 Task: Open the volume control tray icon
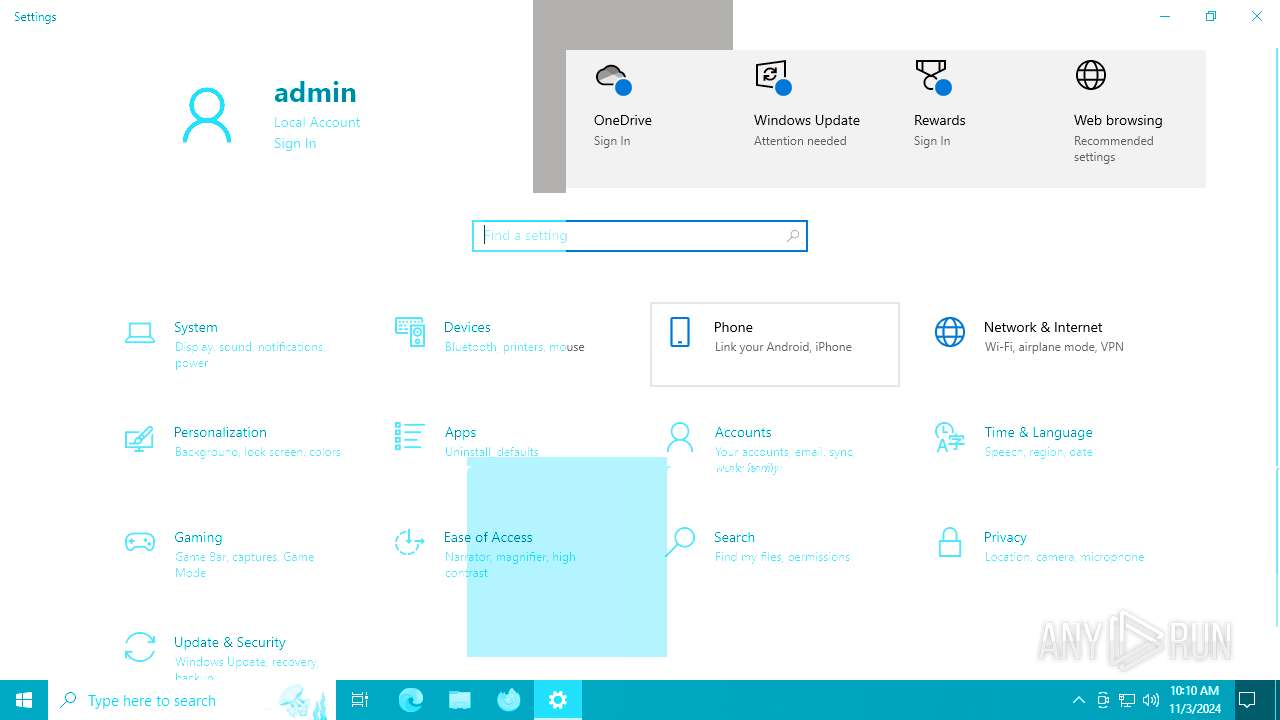[x=1151, y=700]
